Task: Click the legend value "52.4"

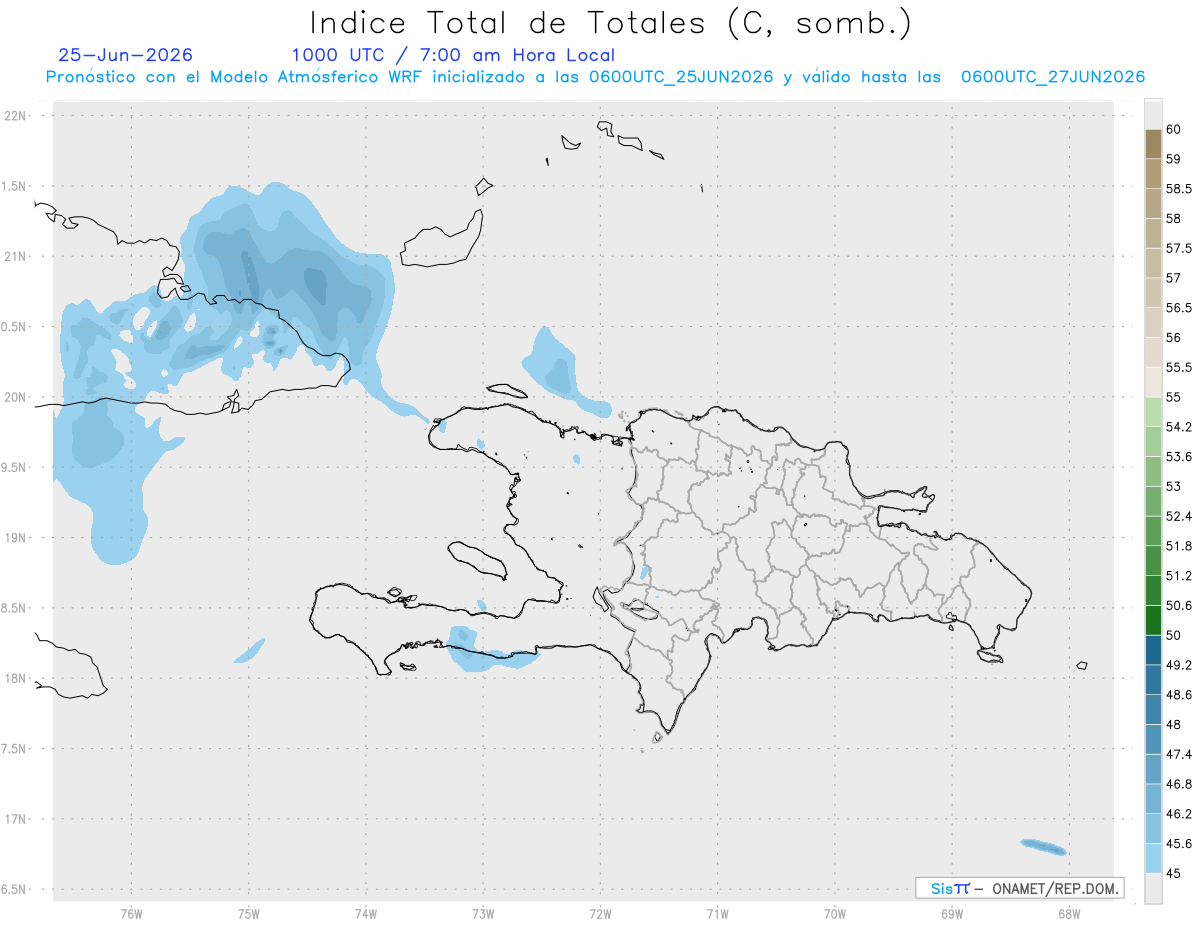Action: pyautogui.click(x=1179, y=516)
